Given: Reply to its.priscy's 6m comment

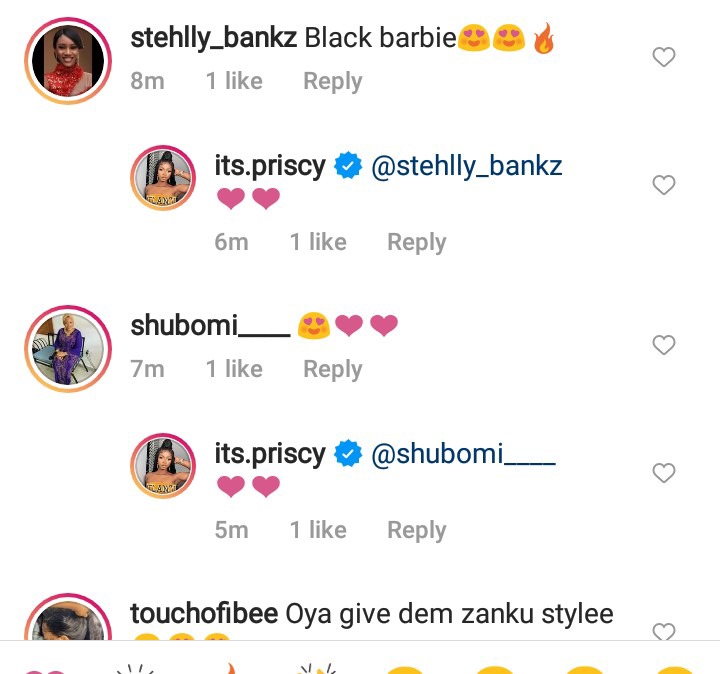Looking at the screenshot, I should [x=417, y=242].
